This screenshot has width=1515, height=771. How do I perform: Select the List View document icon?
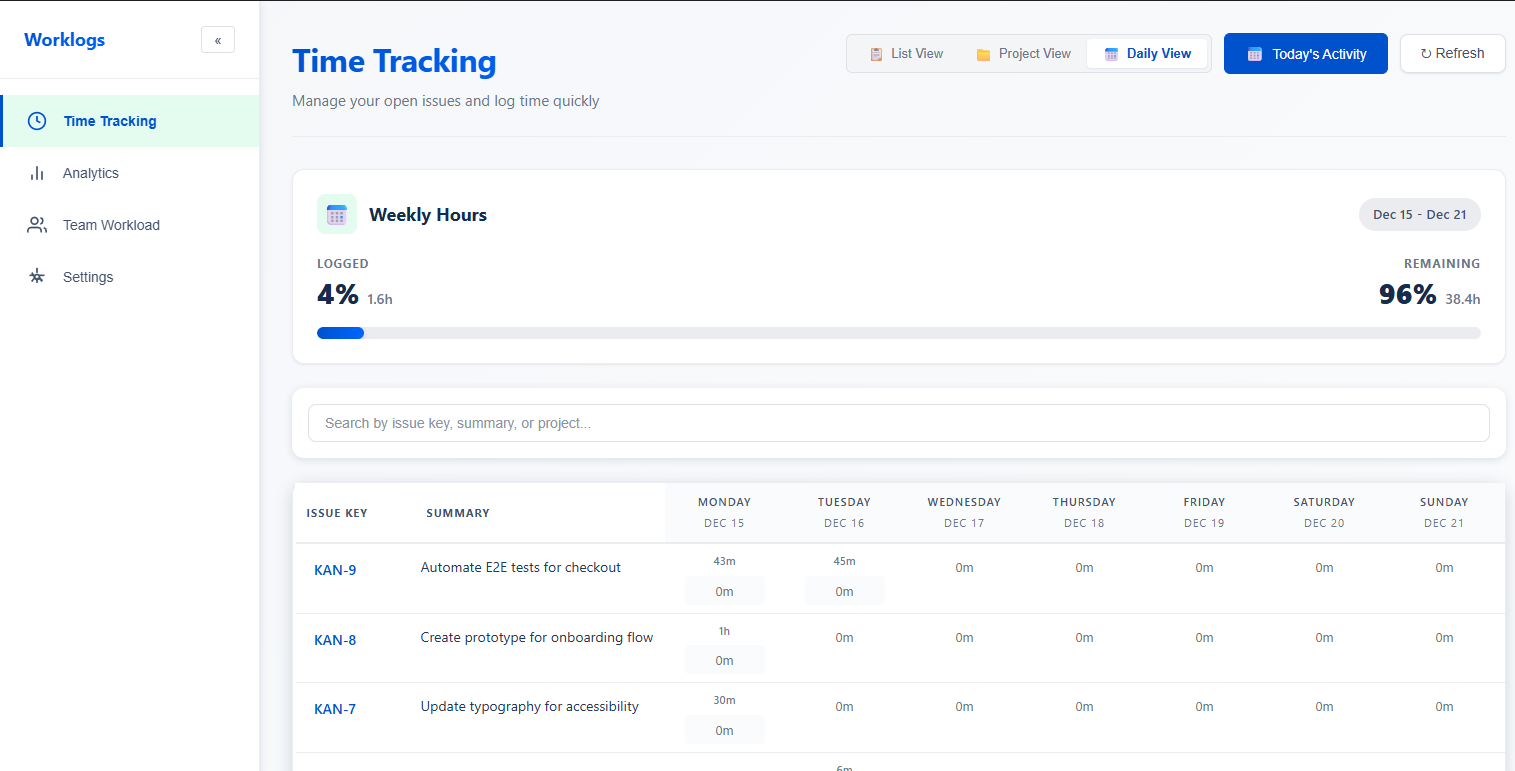click(x=875, y=53)
